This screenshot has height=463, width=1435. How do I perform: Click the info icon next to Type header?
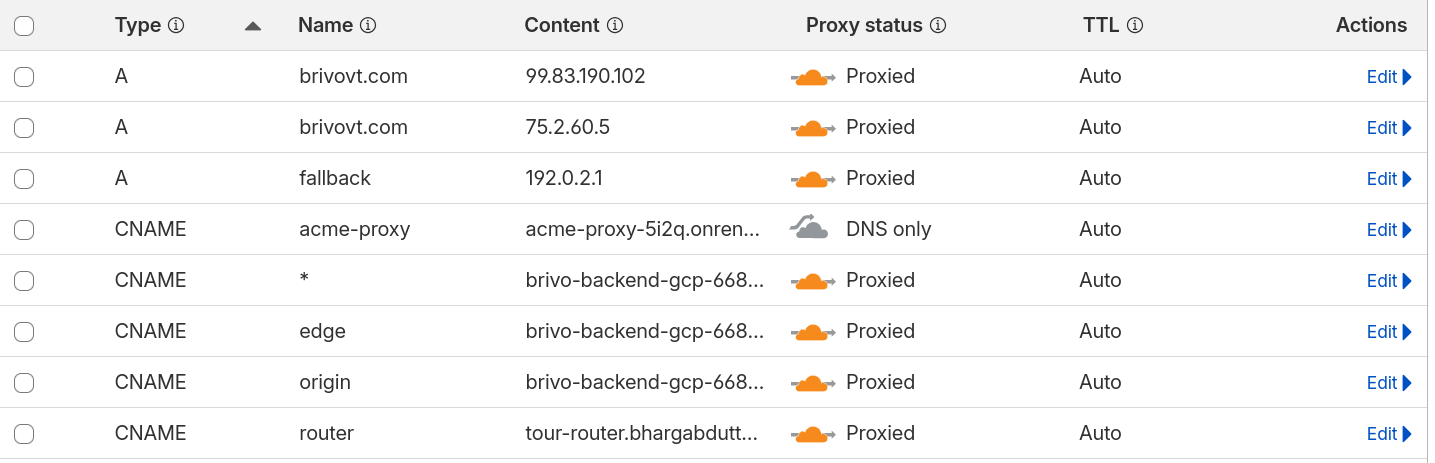pyautogui.click(x=177, y=26)
